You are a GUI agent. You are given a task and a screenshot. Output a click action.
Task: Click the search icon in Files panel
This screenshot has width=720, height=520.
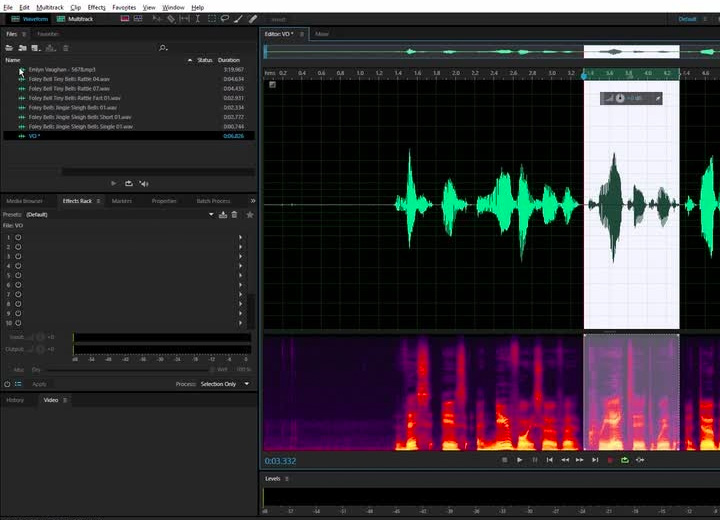[163, 48]
